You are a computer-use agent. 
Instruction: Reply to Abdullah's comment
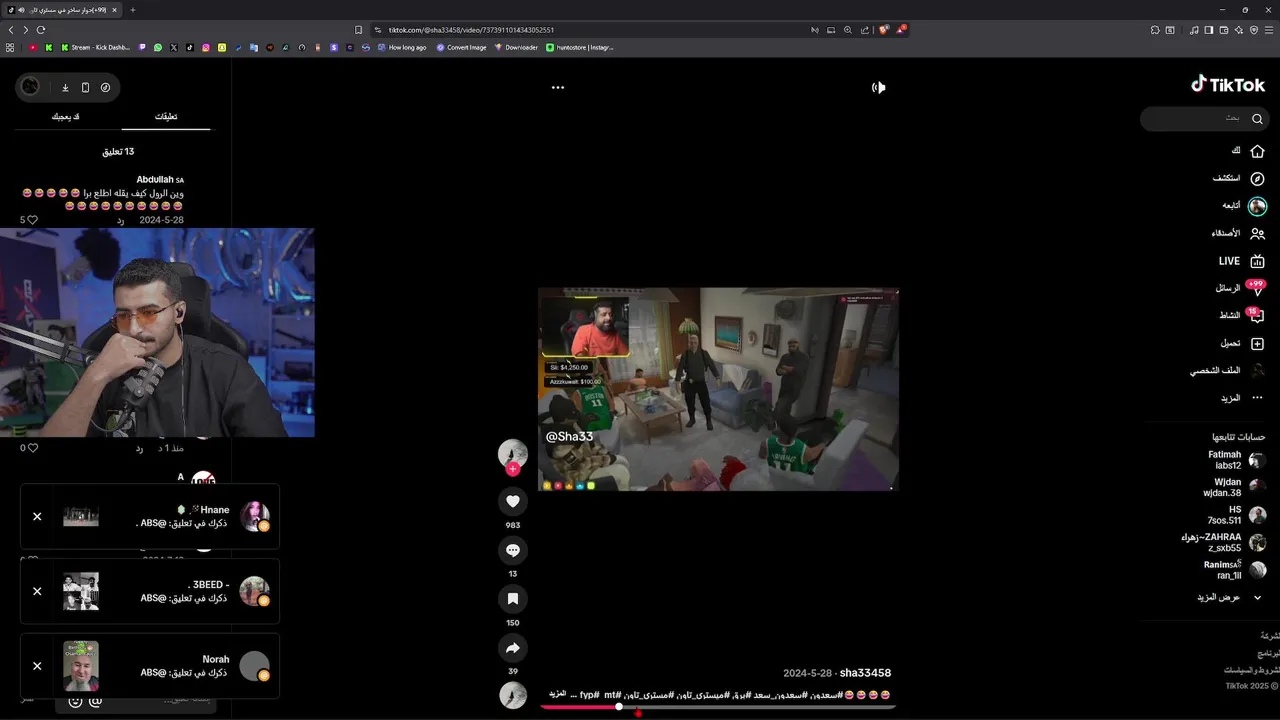[x=120, y=220]
